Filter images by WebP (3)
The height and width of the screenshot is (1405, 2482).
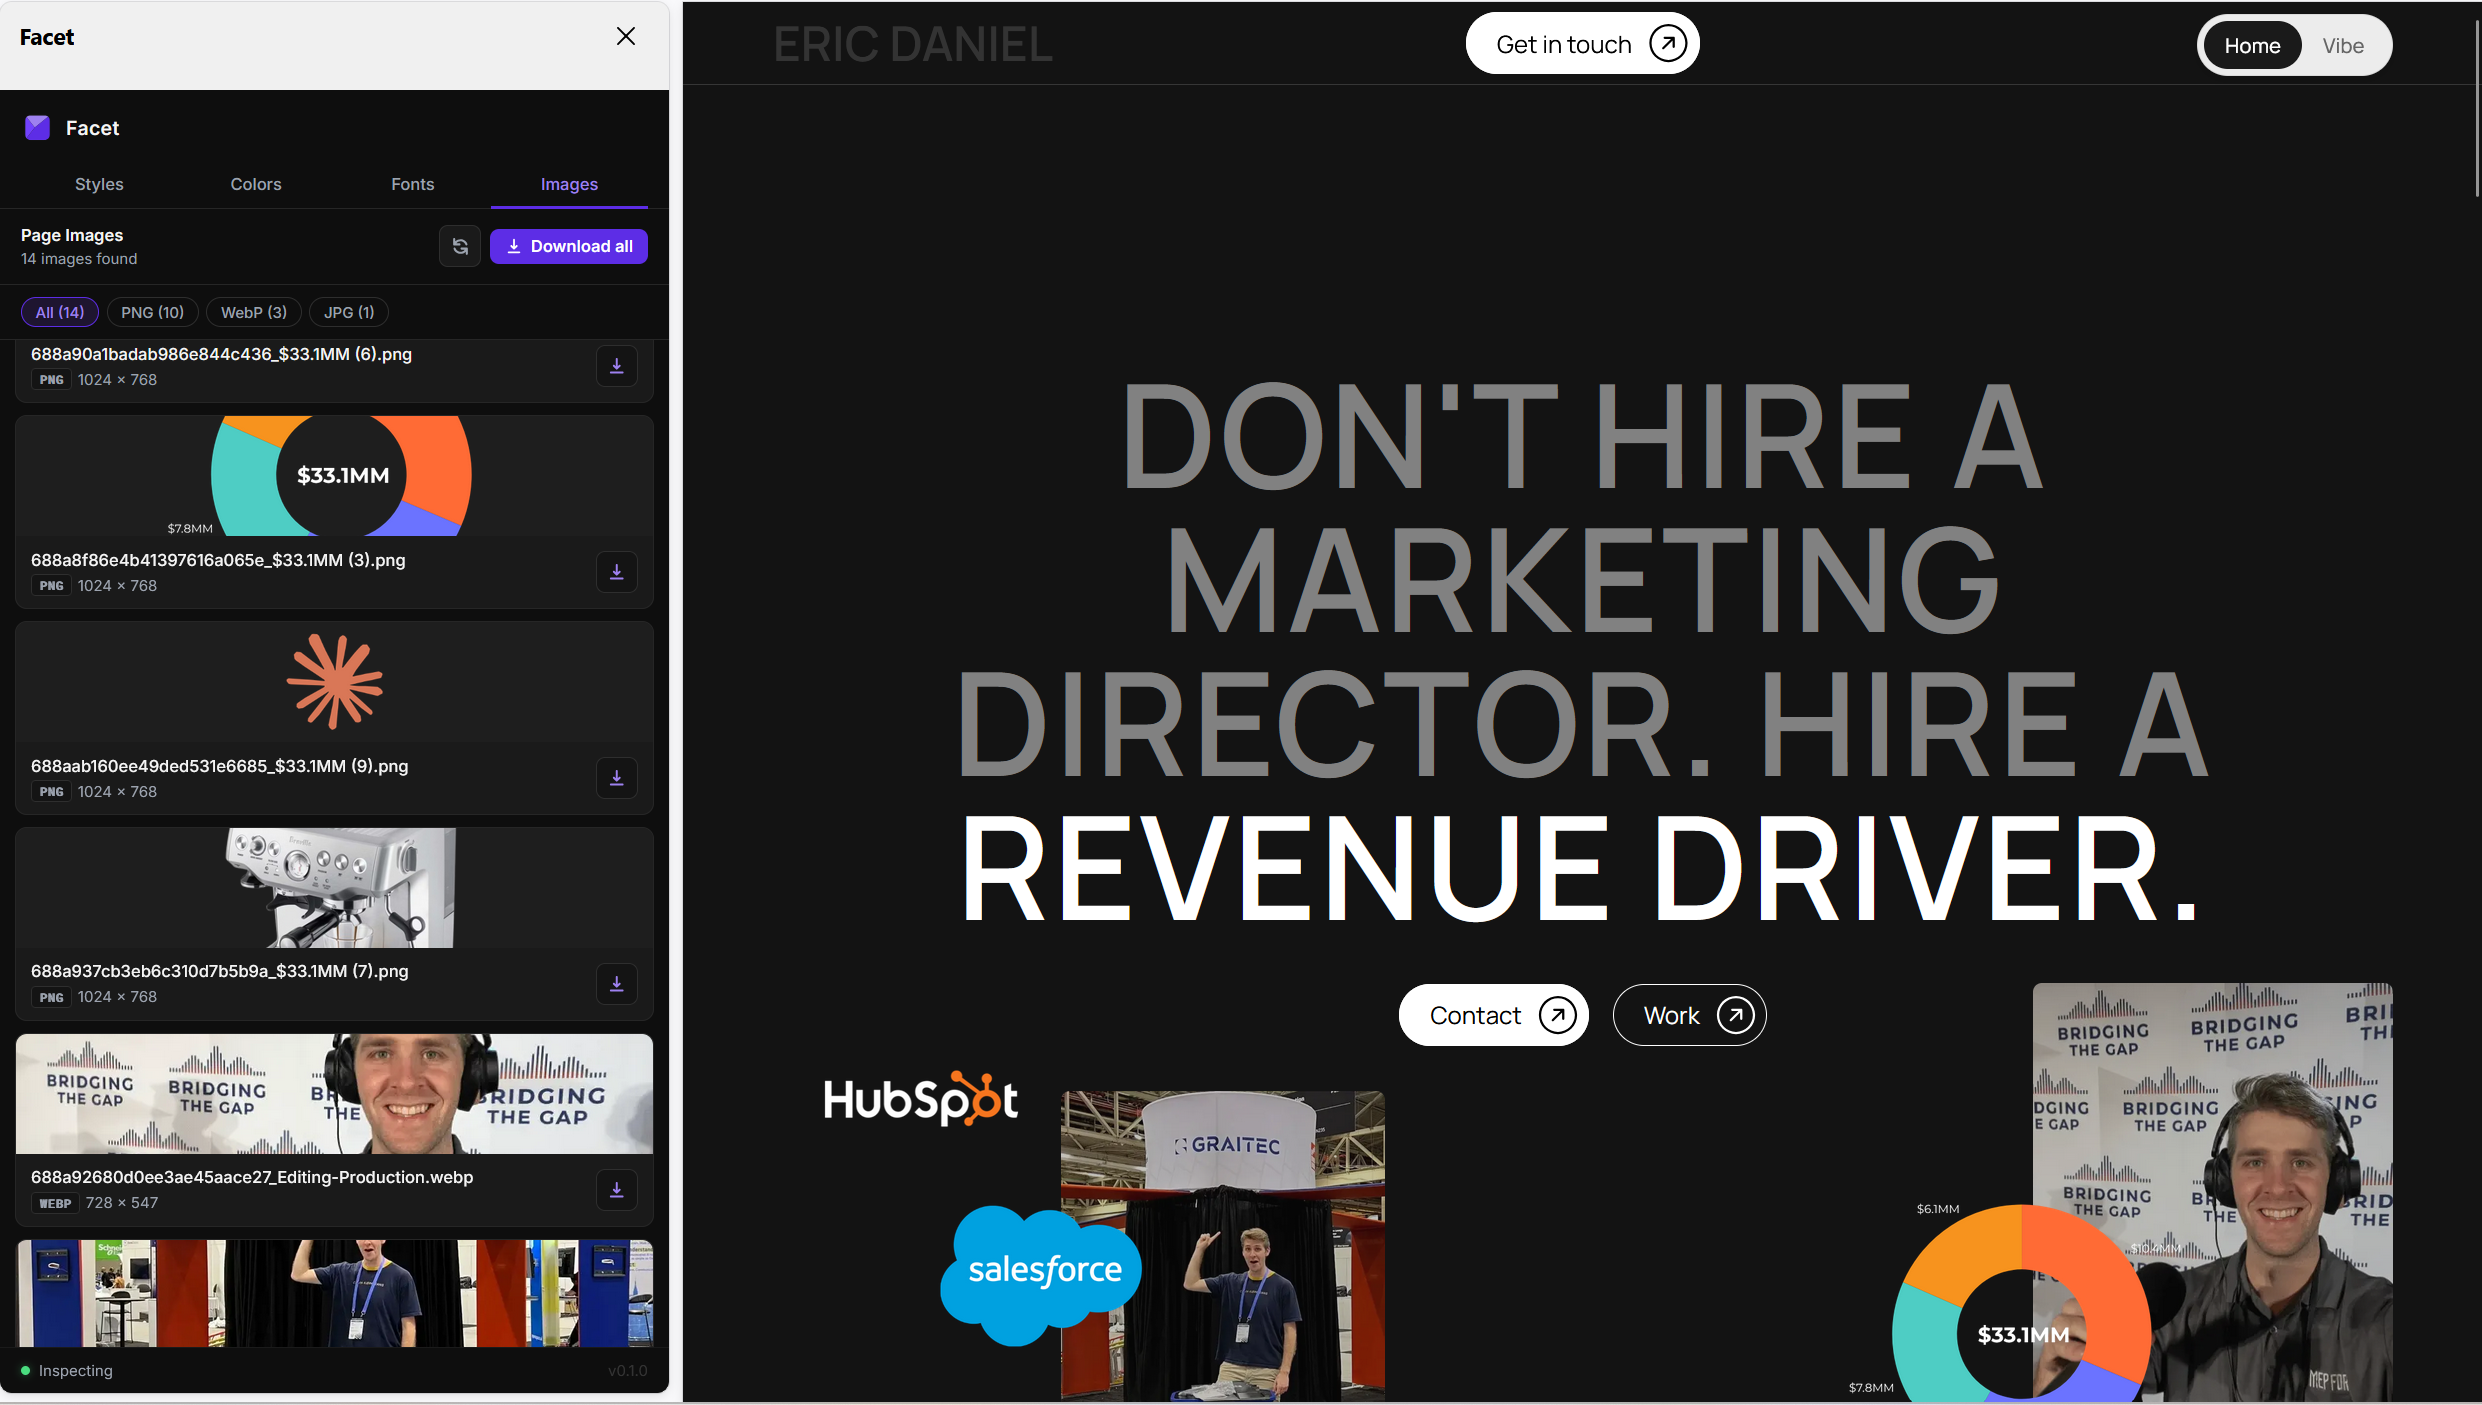pos(253,313)
